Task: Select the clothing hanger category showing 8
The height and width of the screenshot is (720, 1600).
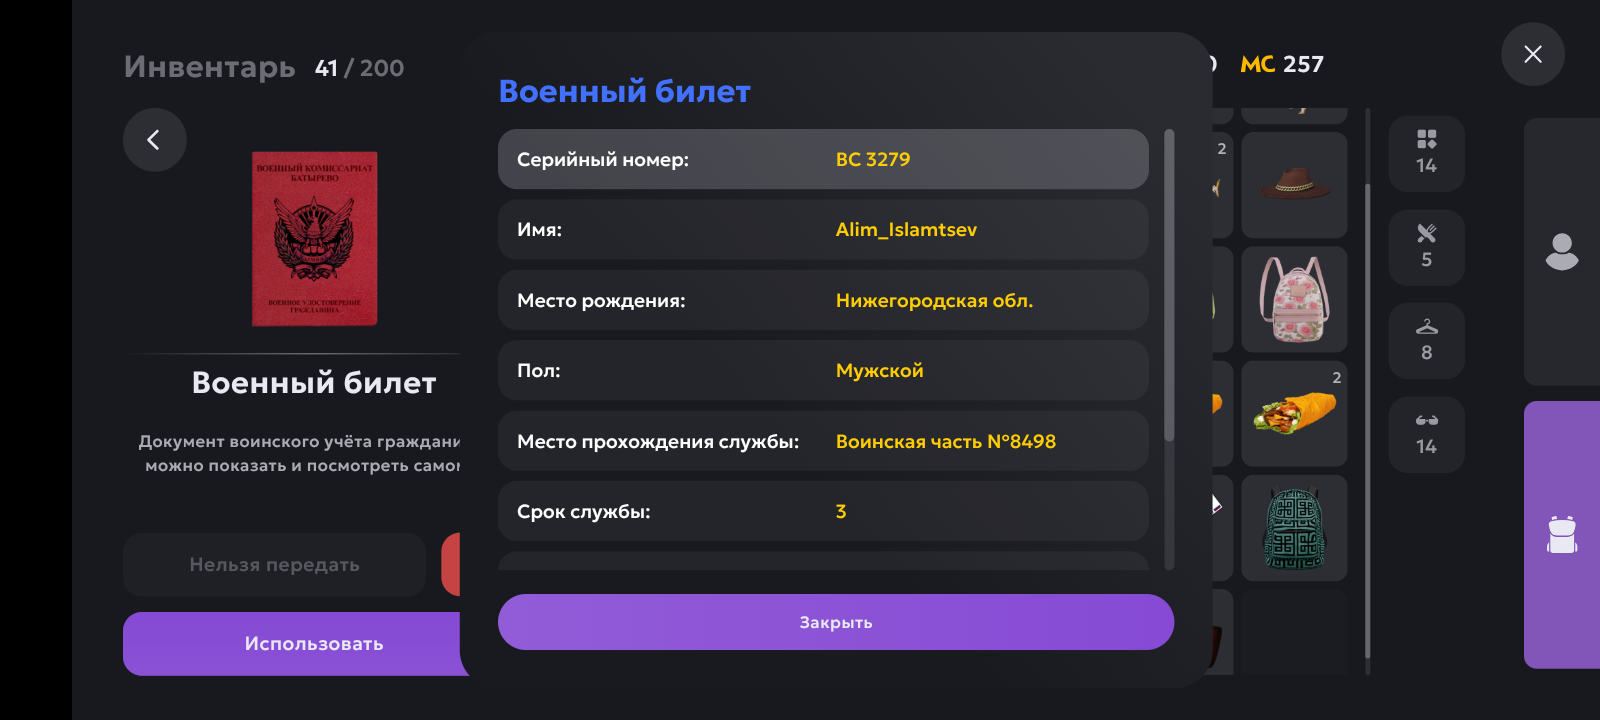Action: tap(1426, 341)
